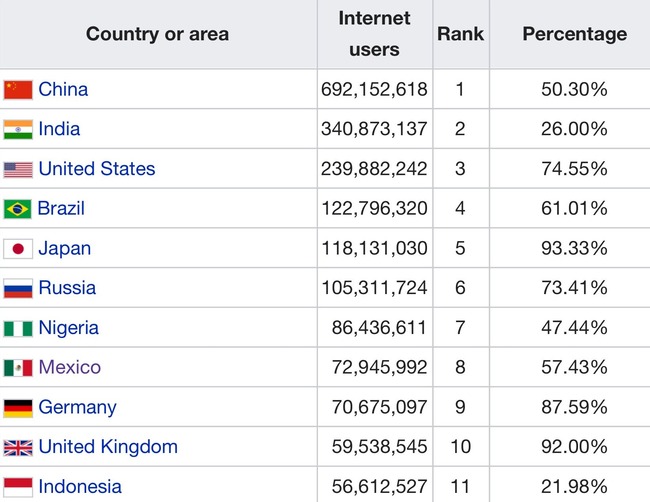Click the Japan flag icon
This screenshot has height=502, width=650.
tap(18, 249)
